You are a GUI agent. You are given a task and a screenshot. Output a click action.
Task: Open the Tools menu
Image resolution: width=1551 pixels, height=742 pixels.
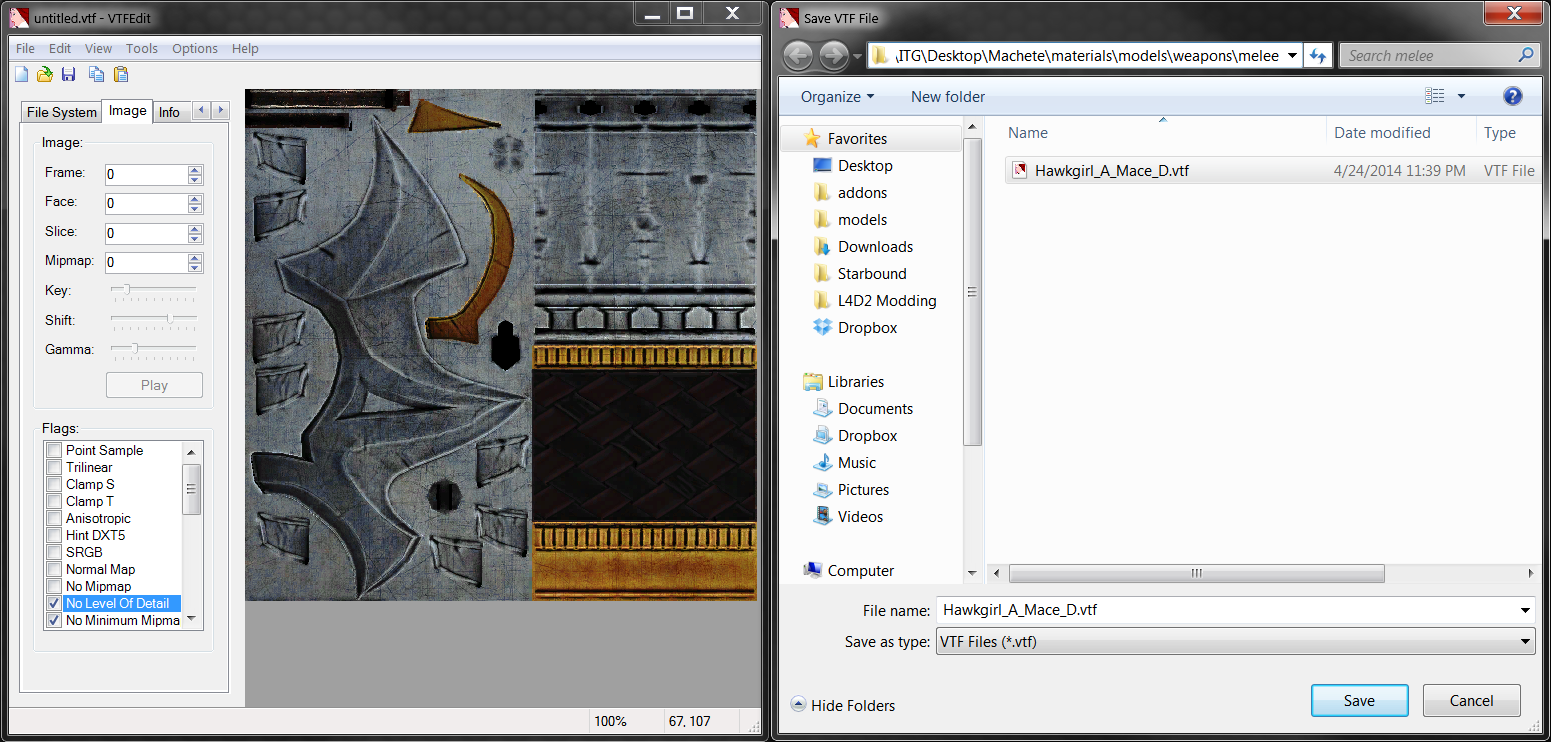(142, 48)
